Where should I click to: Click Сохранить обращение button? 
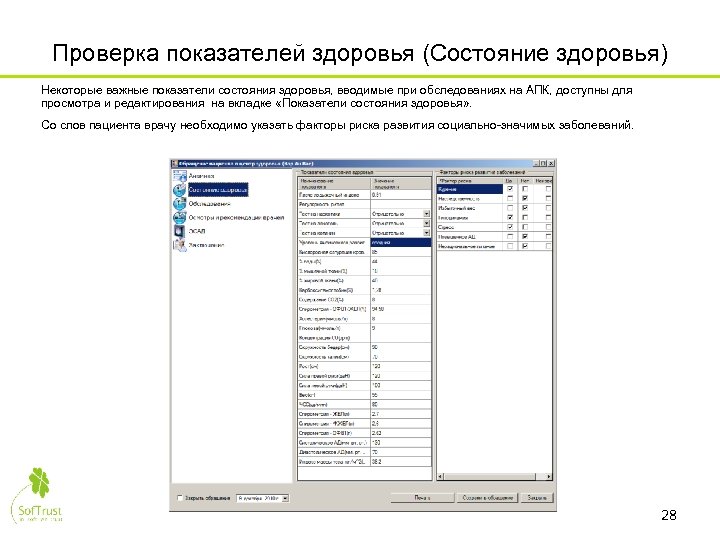pyautogui.click(x=487, y=498)
